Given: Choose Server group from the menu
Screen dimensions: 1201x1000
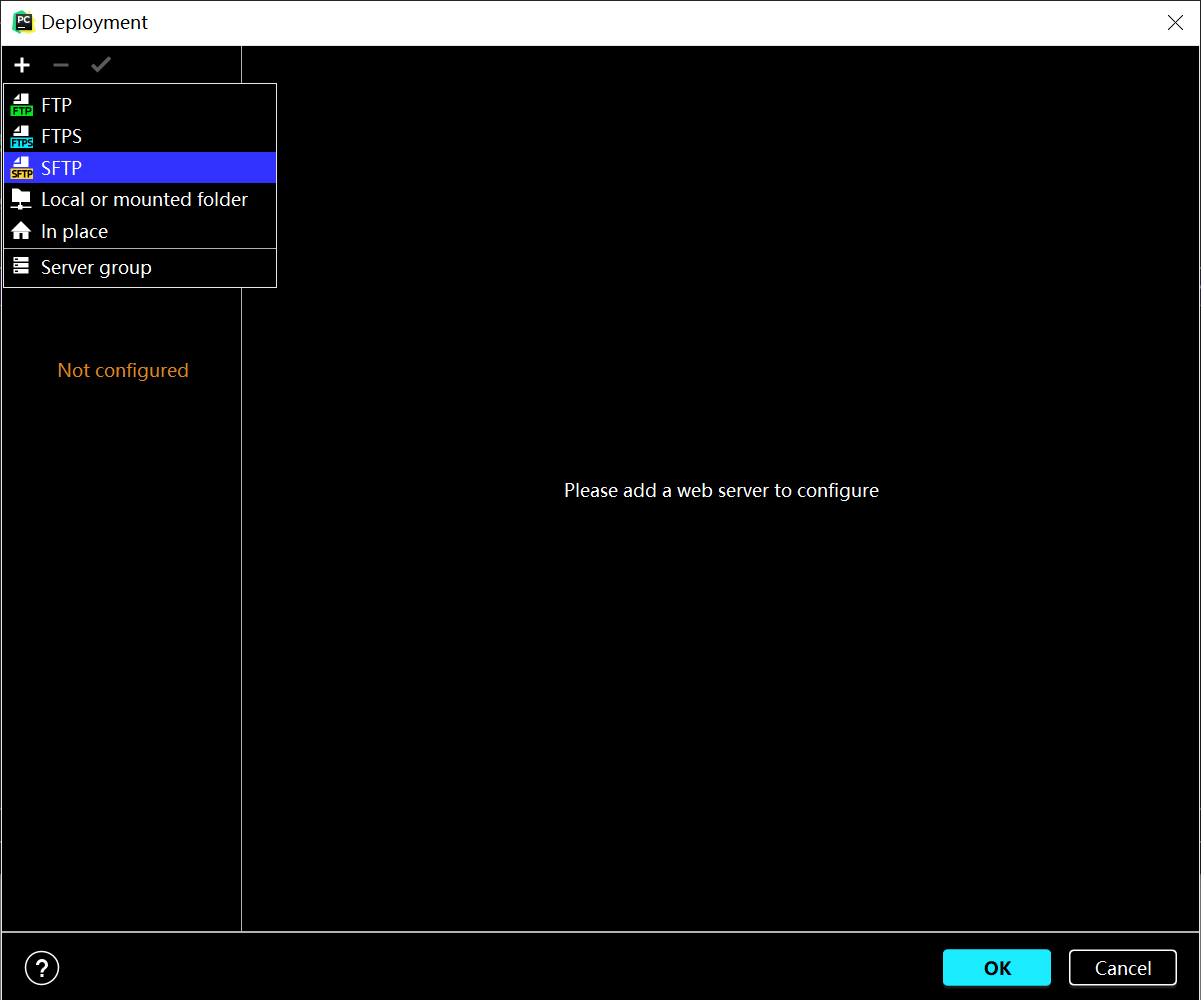Looking at the screenshot, I should click(x=140, y=267).
